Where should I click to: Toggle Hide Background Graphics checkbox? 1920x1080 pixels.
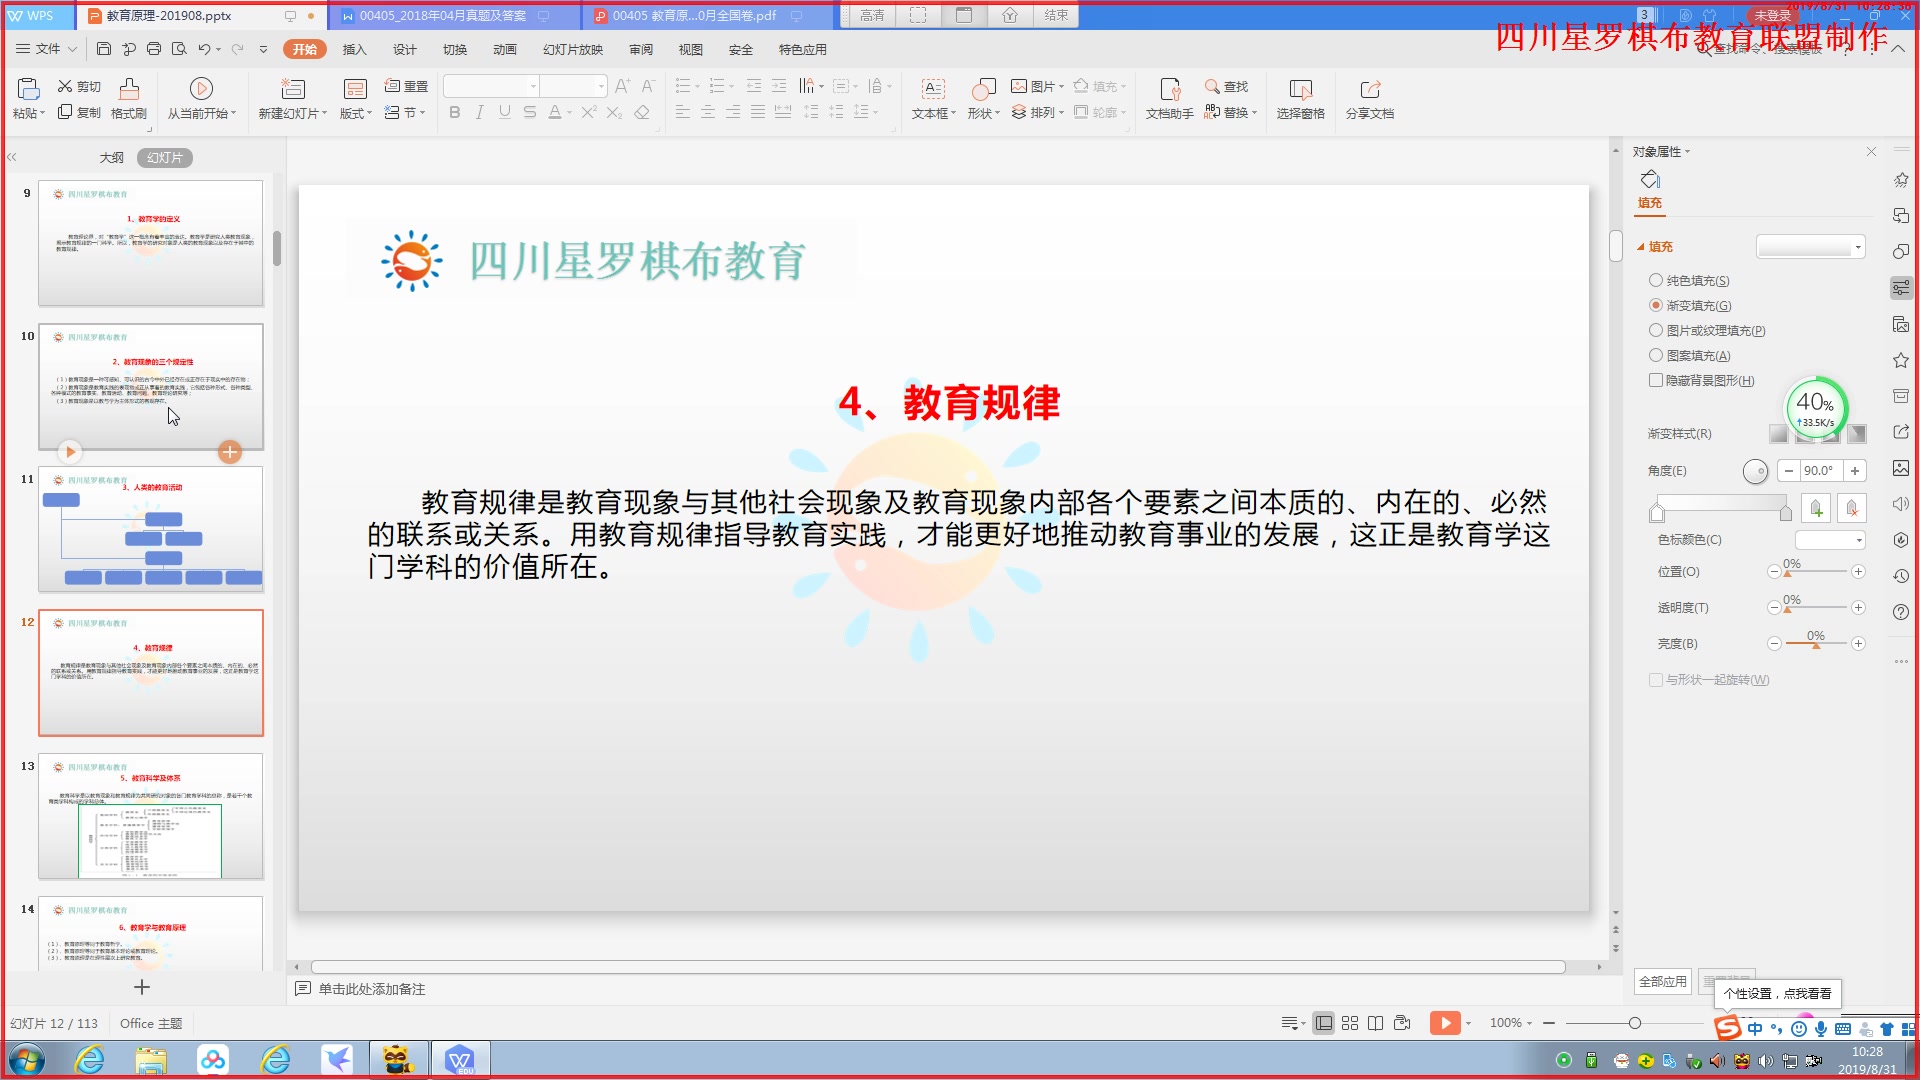[x=1656, y=380]
